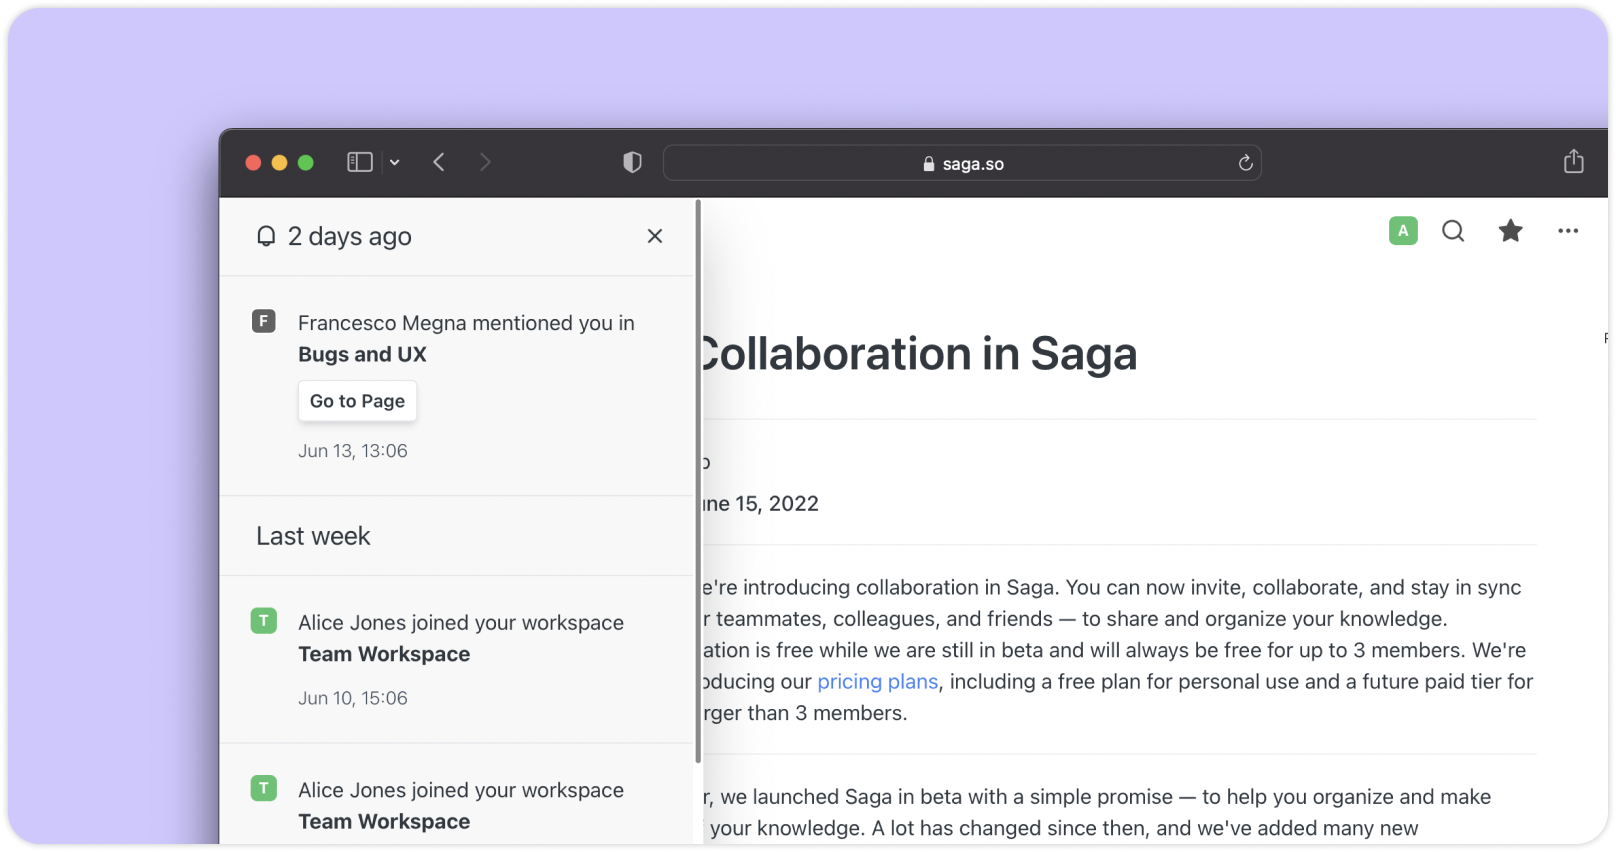Screen dimensions: 1616x852
Task: Close the notifications panel
Action: click(655, 236)
